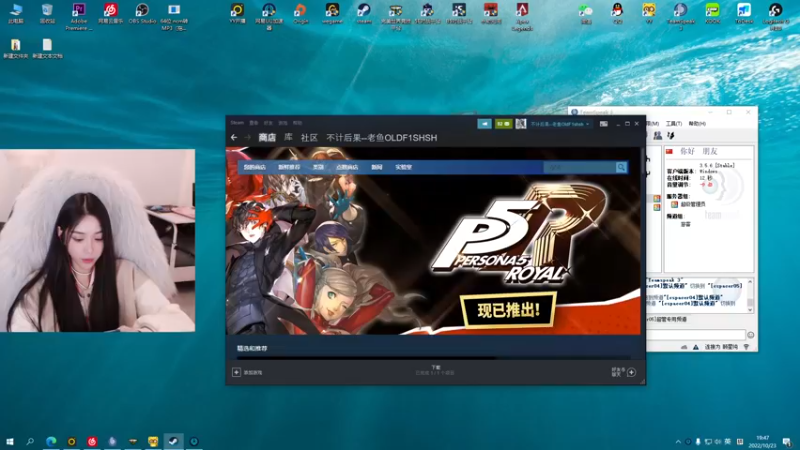Image resolution: width=800 pixels, height=450 pixels.
Task: Focus the Steam store search field
Action: tap(579, 167)
